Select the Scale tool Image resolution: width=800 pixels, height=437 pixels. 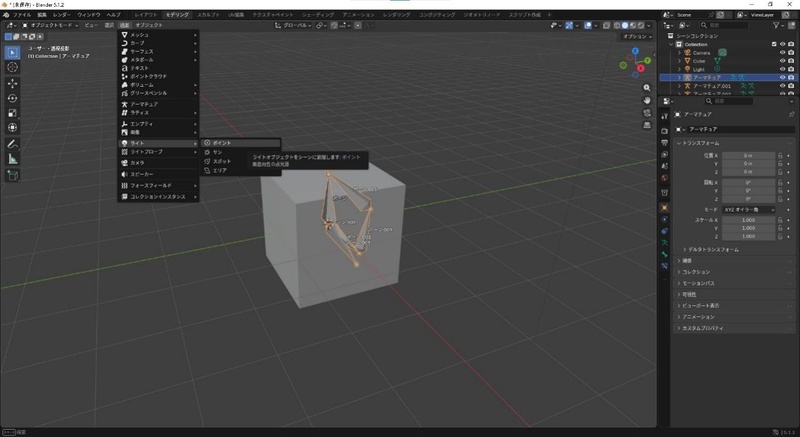(x=13, y=113)
